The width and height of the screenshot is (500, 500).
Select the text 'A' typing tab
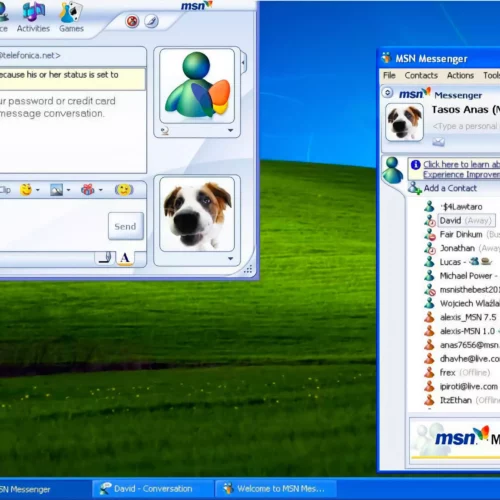pyautogui.click(x=125, y=258)
